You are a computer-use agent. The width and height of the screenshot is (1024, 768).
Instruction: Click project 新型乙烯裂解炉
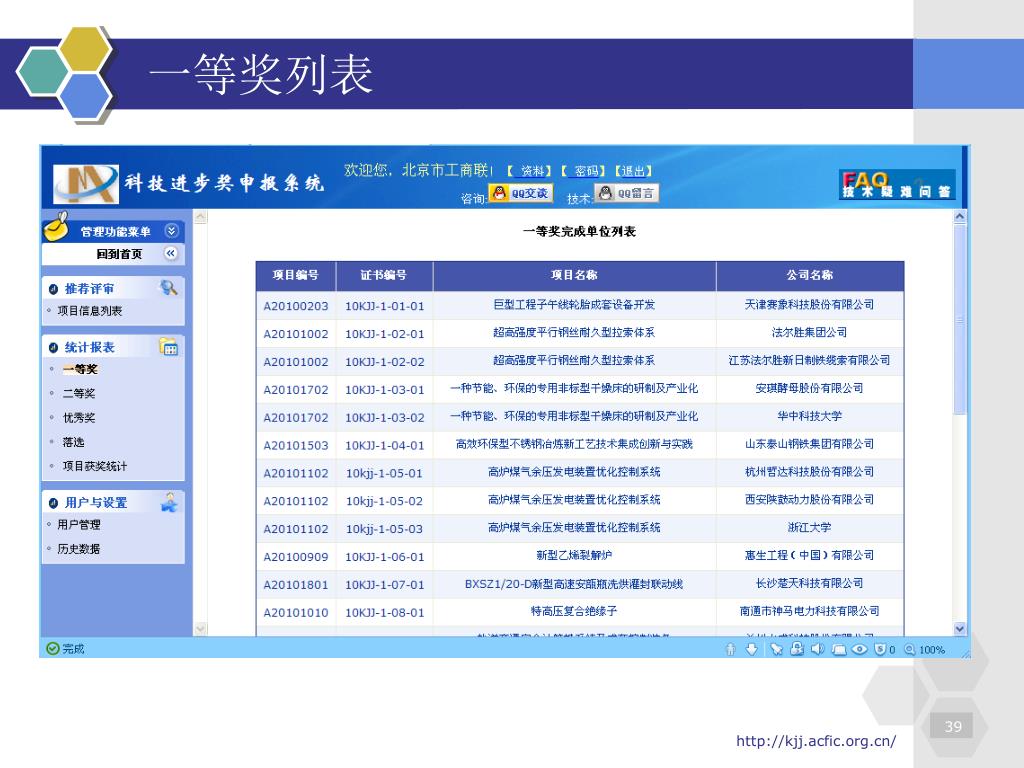pyautogui.click(x=574, y=555)
